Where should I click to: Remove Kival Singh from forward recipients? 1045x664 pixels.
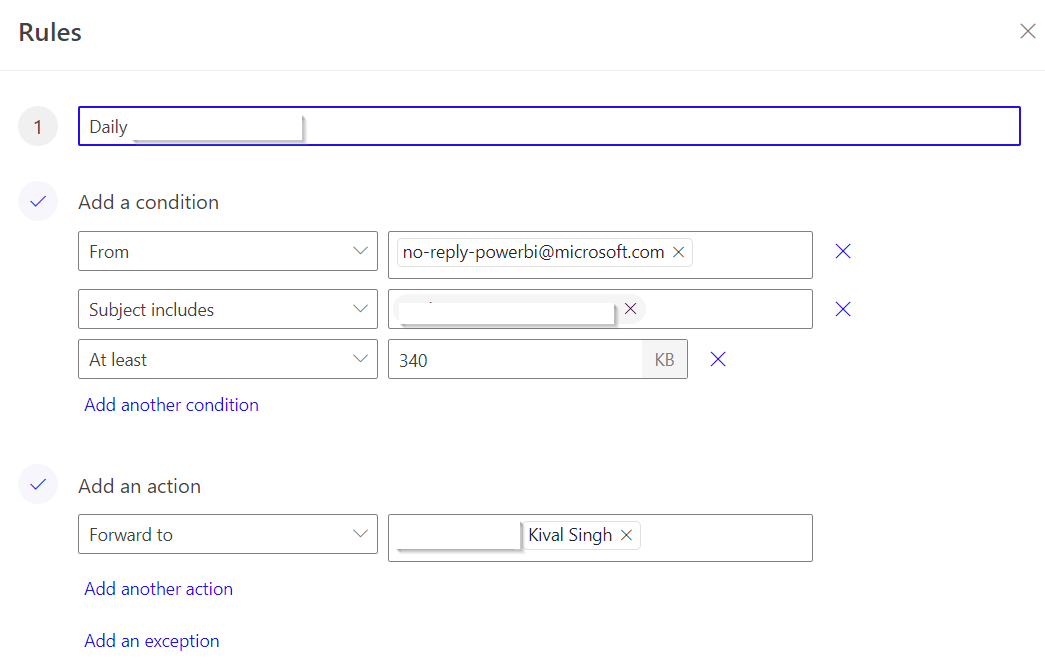pyautogui.click(x=626, y=535)
